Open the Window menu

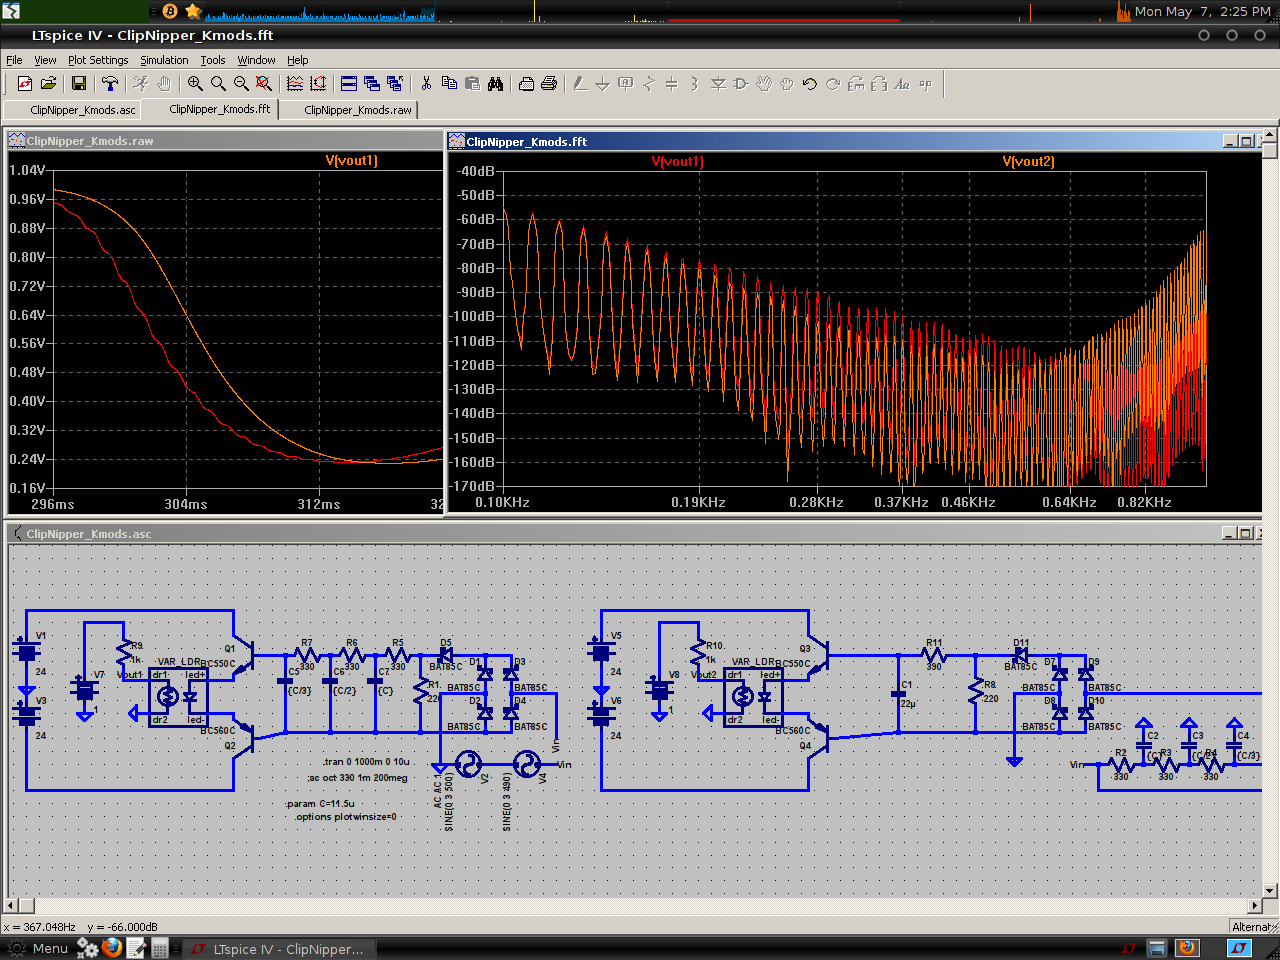tap(256, 60)
